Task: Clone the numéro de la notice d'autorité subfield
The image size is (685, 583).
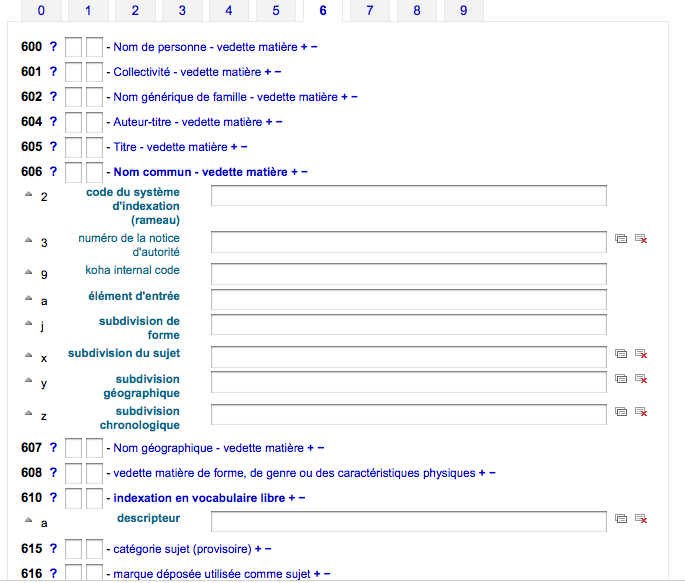Action: [x=621, y=239]
